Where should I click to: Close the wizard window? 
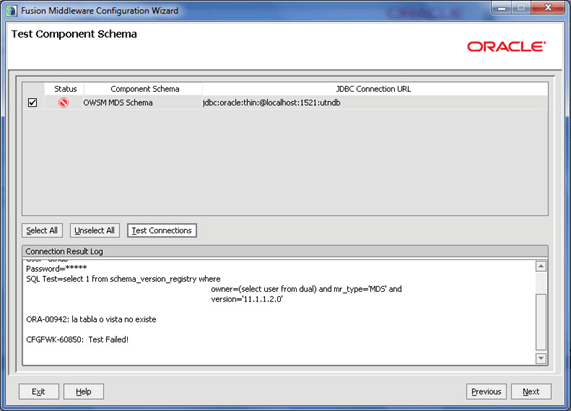pos(548,8)
